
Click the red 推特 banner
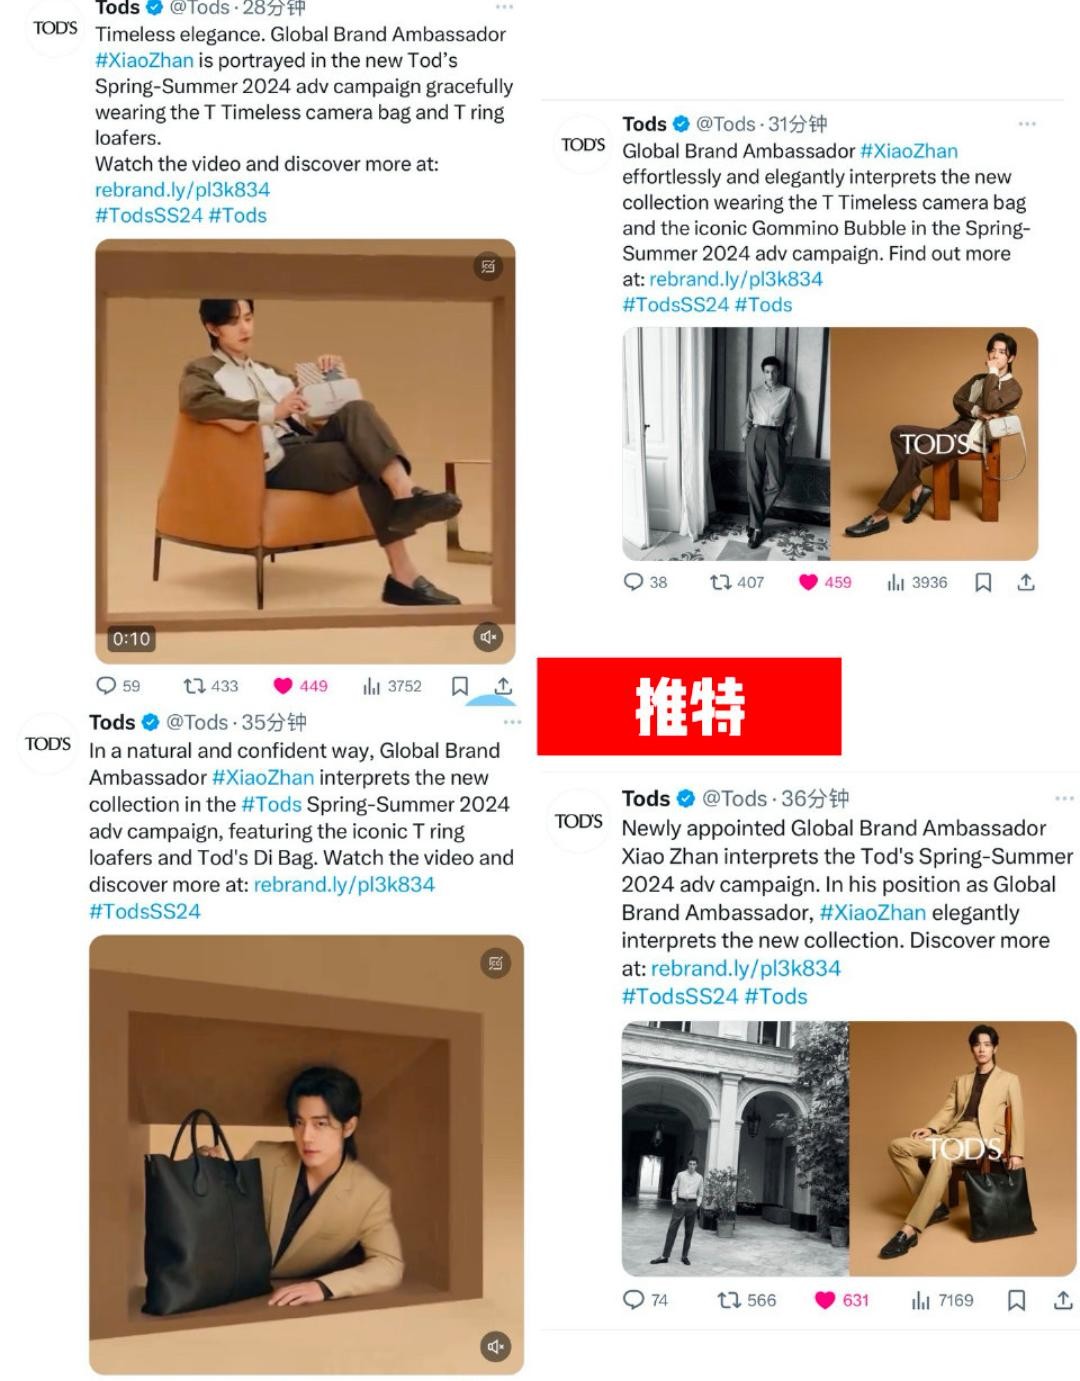pos(689,706)
